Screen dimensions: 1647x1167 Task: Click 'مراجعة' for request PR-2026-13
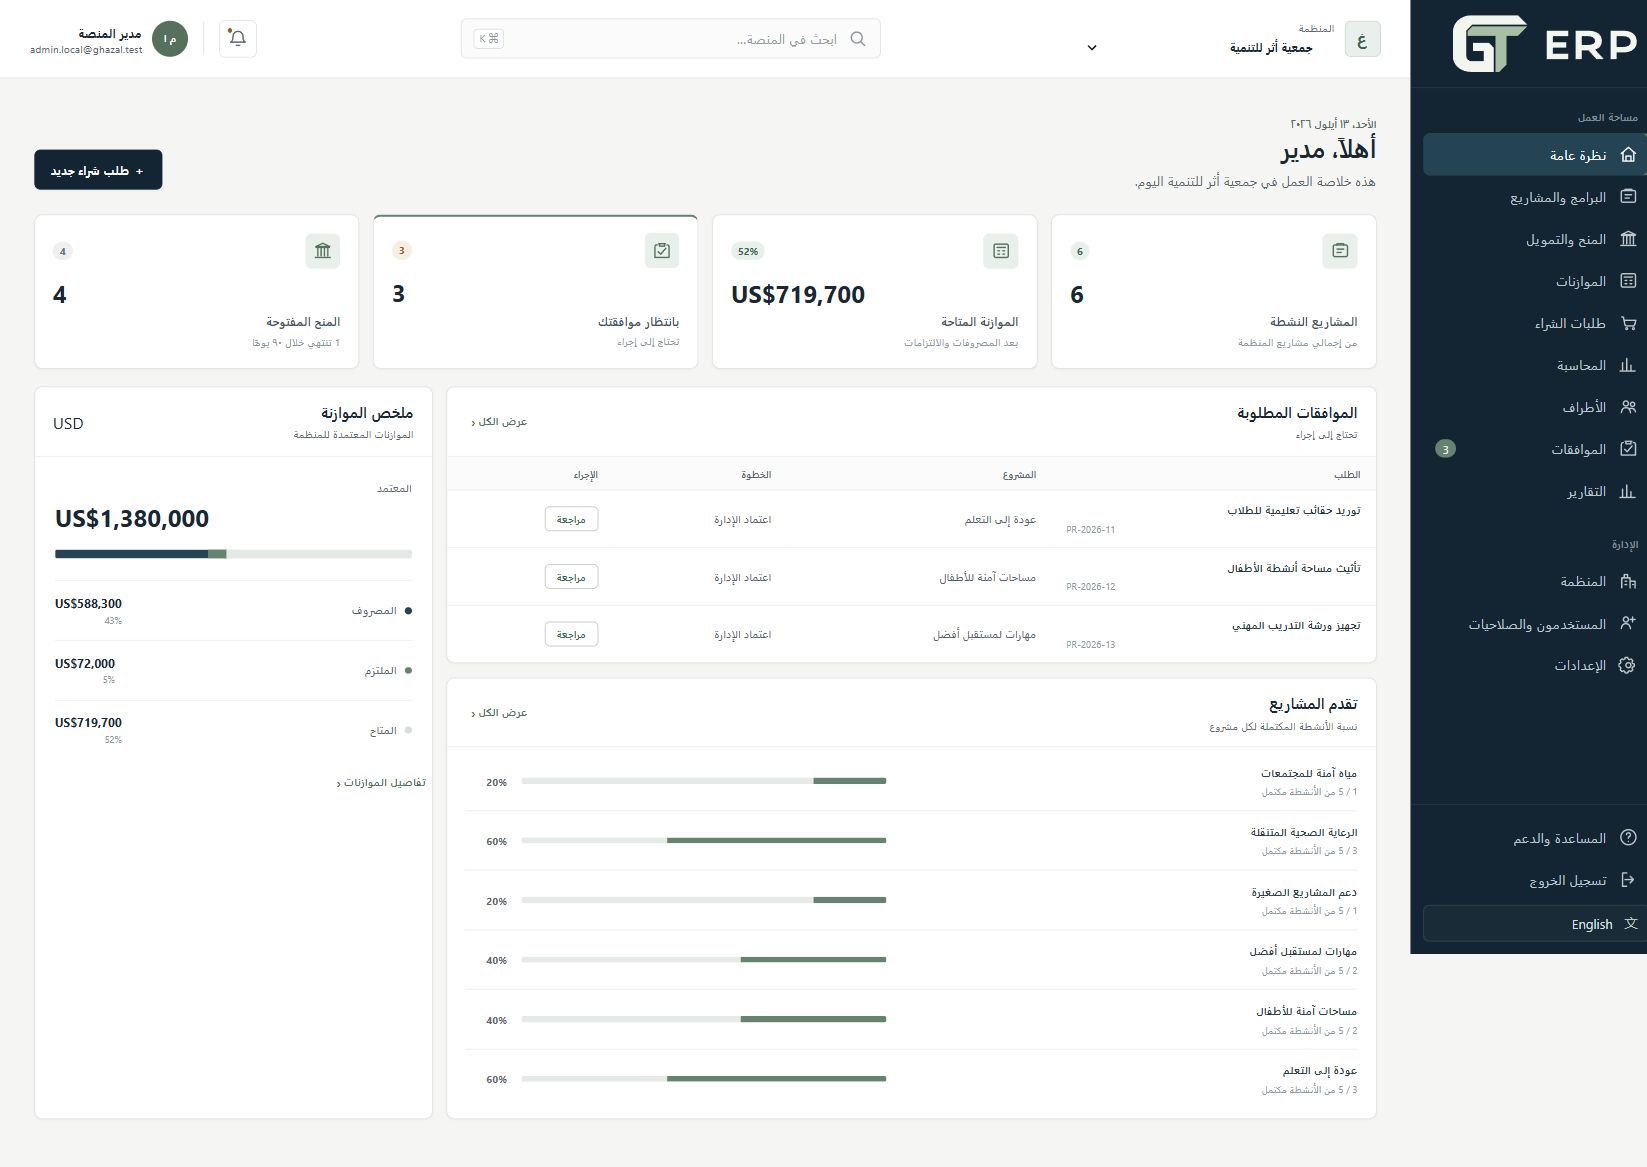[x=571, y=634]
